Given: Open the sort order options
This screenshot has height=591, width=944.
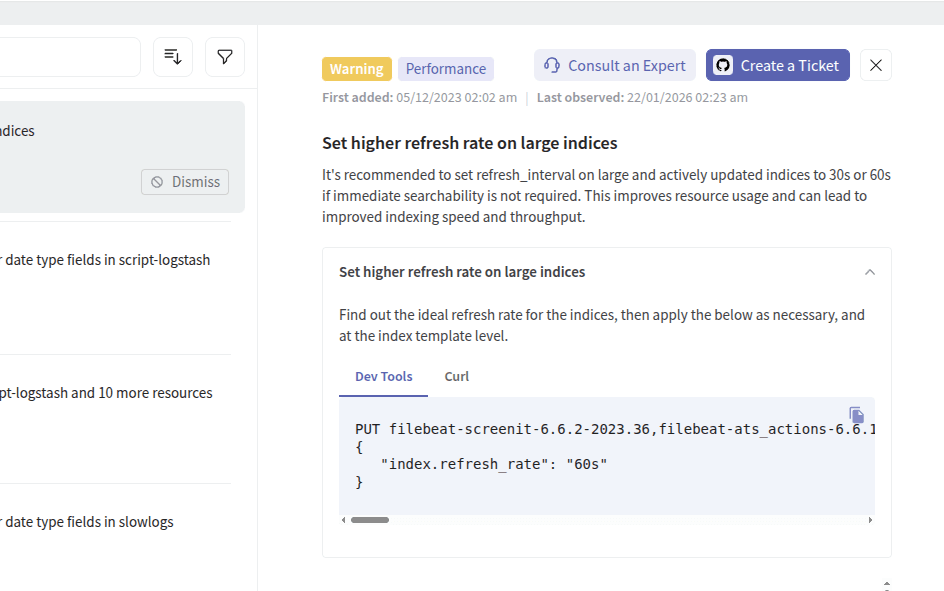Looking at the screenshot, I should (x=172, y=57).
